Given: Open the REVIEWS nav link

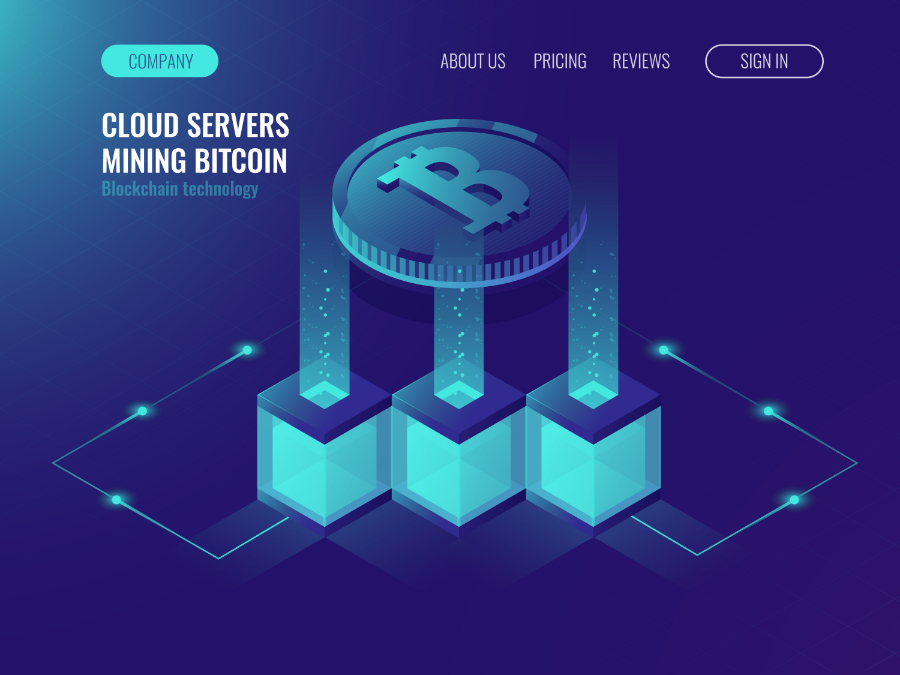Looking at the screenshot, I should click(641, 61).
